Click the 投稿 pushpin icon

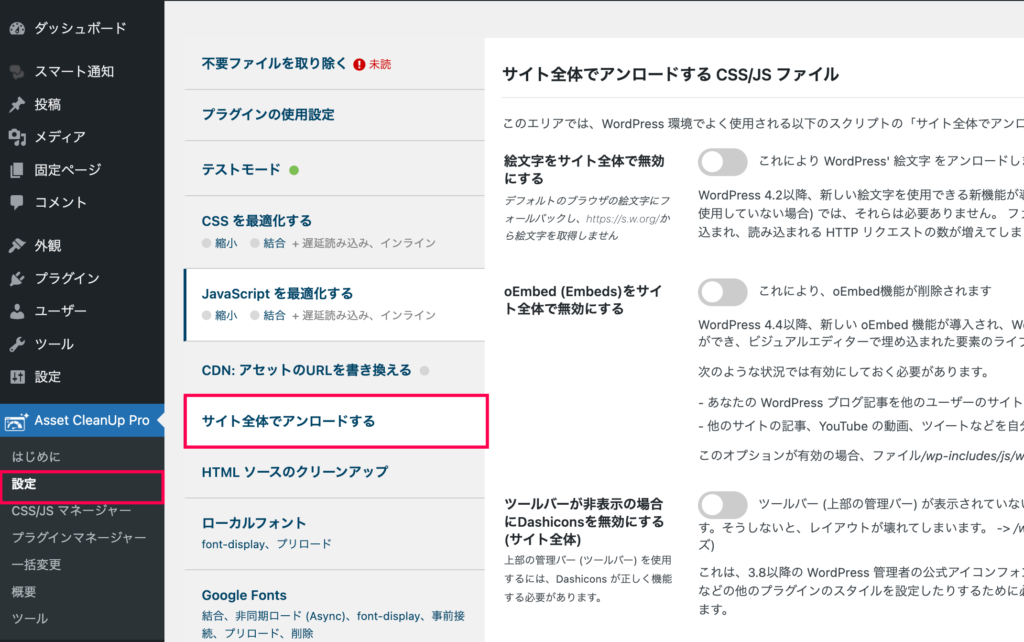[x=17, y=104]
